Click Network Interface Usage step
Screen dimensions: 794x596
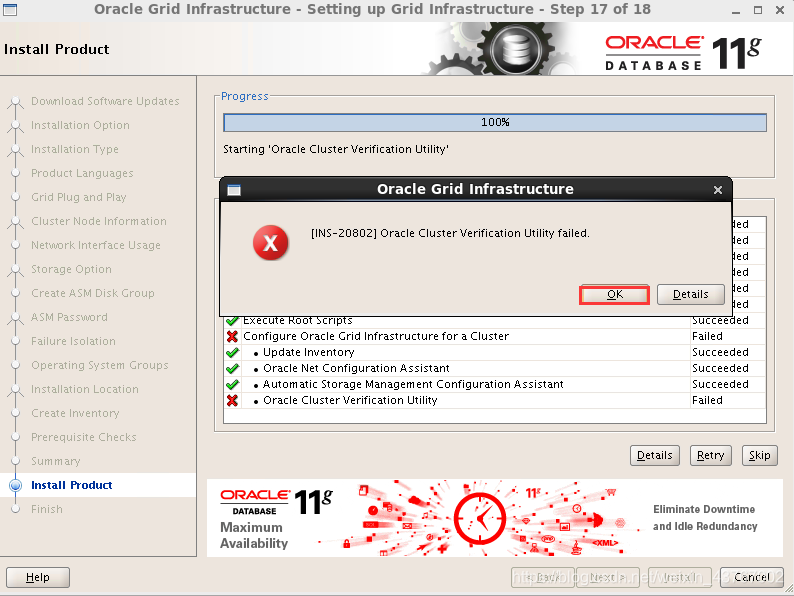point(96,245)
